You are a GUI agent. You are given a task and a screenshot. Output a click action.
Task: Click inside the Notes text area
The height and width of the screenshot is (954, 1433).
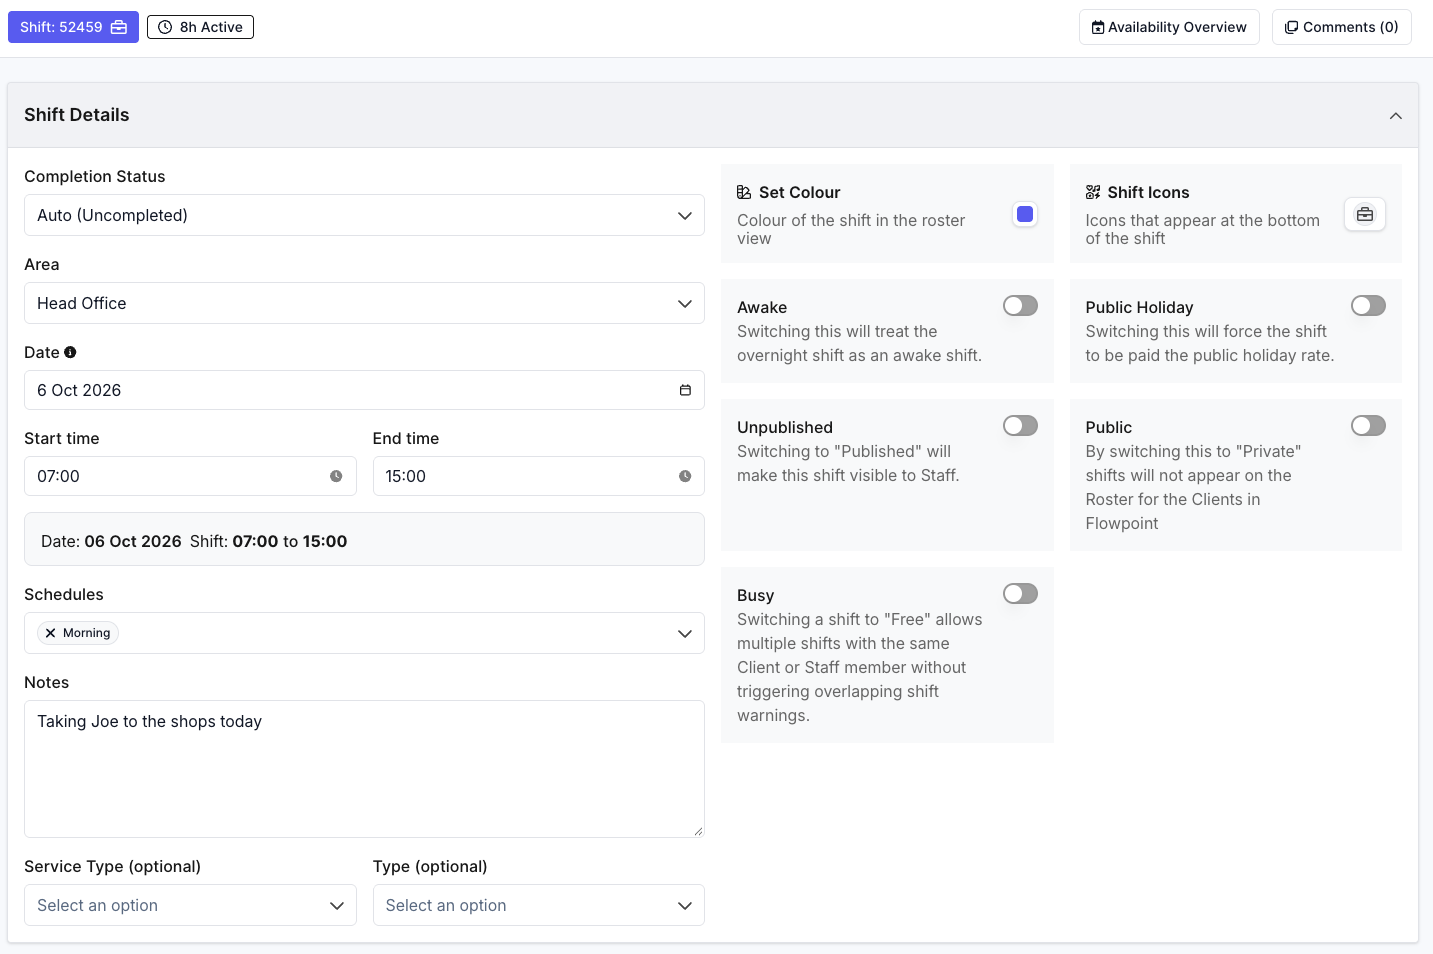364,769
